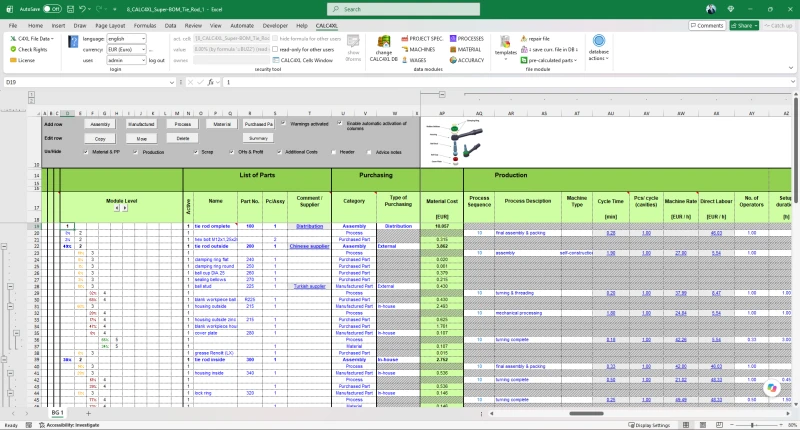Click the Save icon in title bar

pyautogui.click(x=70, y=9)
